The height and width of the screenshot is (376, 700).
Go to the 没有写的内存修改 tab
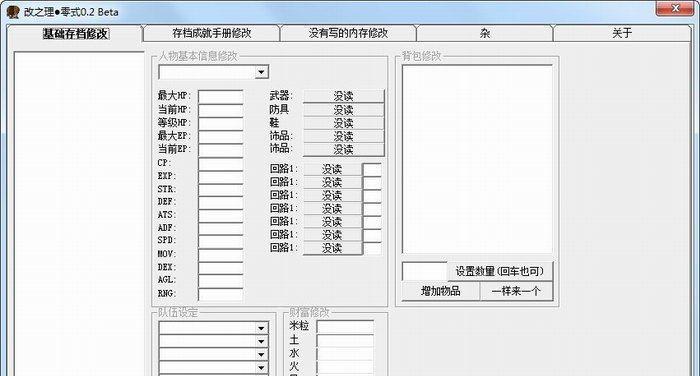[348, 33]
